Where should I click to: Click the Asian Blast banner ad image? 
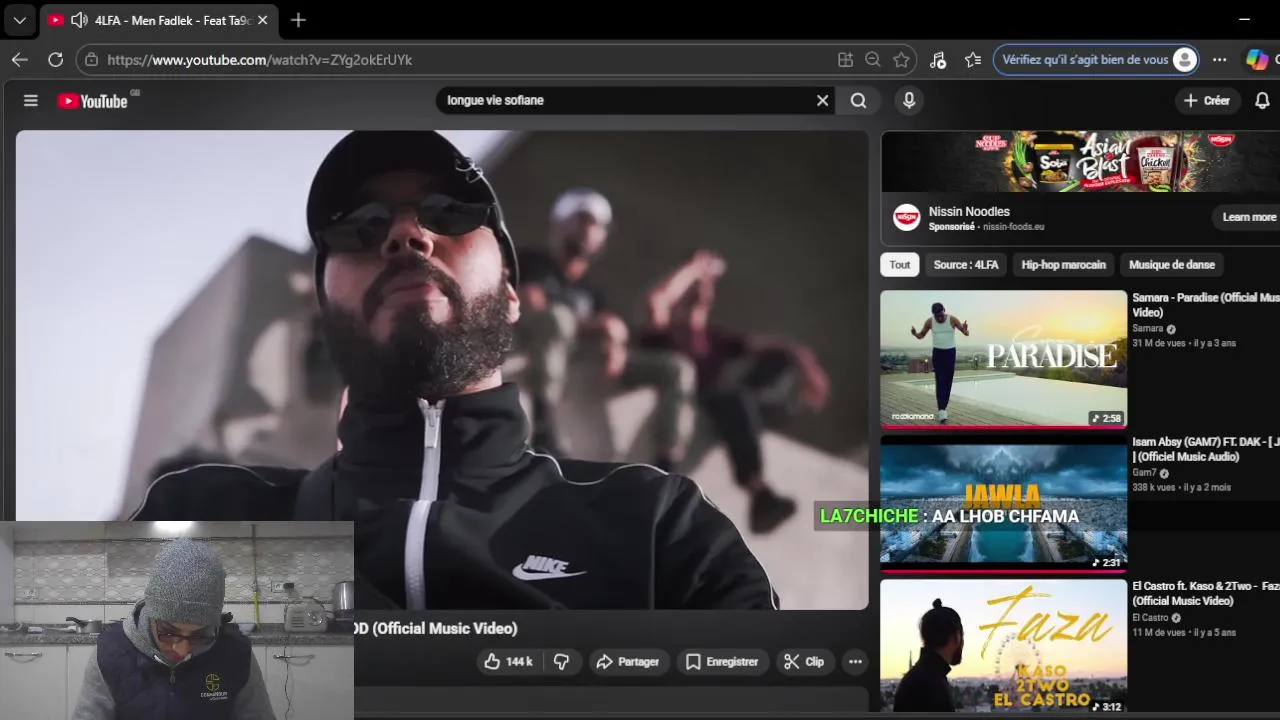pyautogui.click(x=1080, y=161)
